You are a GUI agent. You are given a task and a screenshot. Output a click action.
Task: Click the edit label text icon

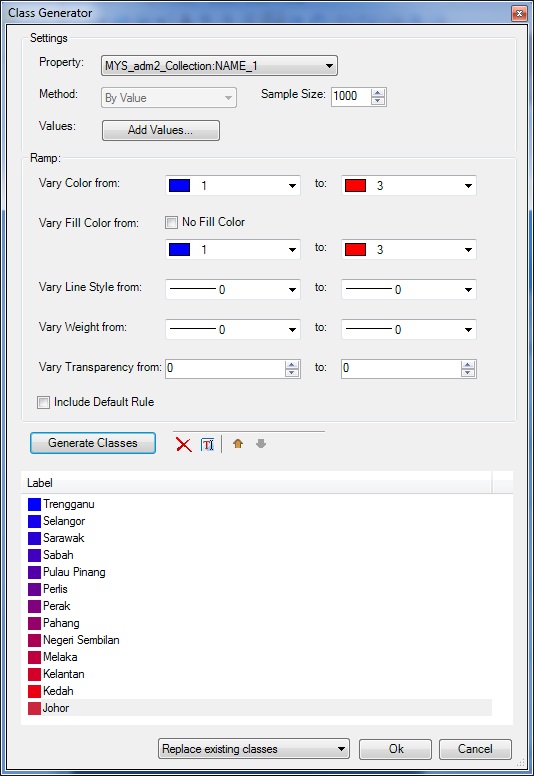coord(207,444)
